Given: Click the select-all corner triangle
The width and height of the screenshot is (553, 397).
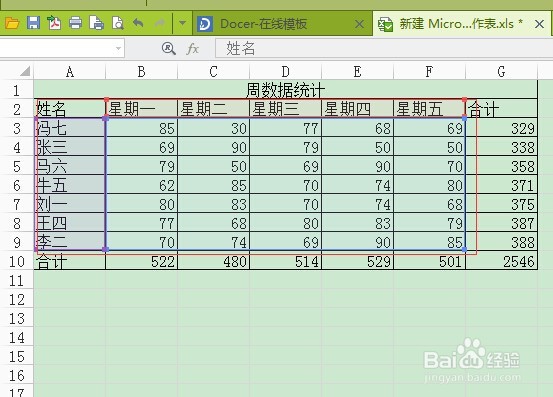Looking at the screenshot, I should coord(25,71).
